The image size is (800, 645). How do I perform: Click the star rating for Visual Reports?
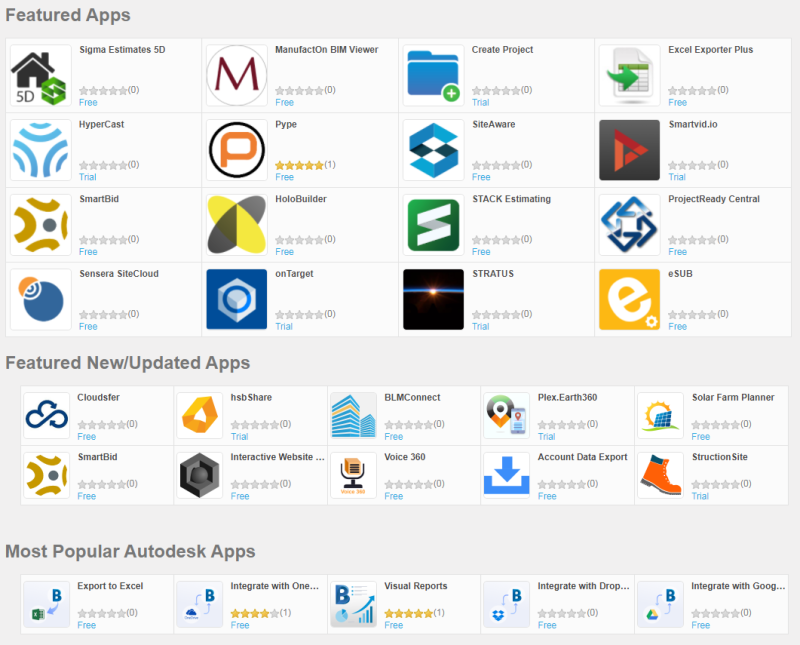[409, 613]
